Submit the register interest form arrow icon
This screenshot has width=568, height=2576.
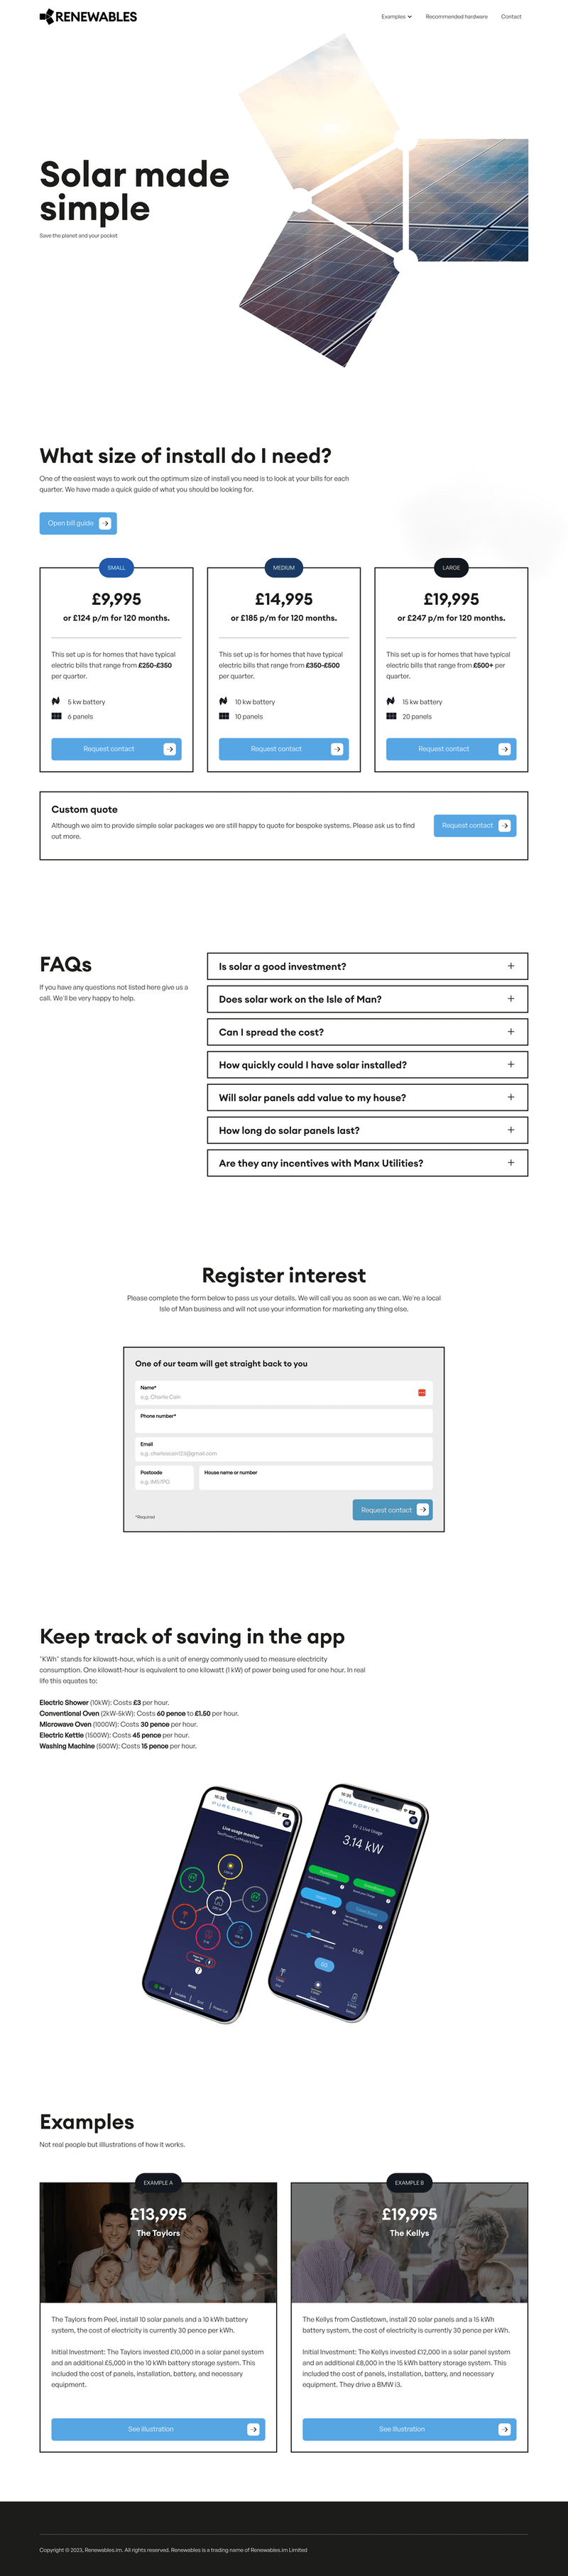point(423,1510)
